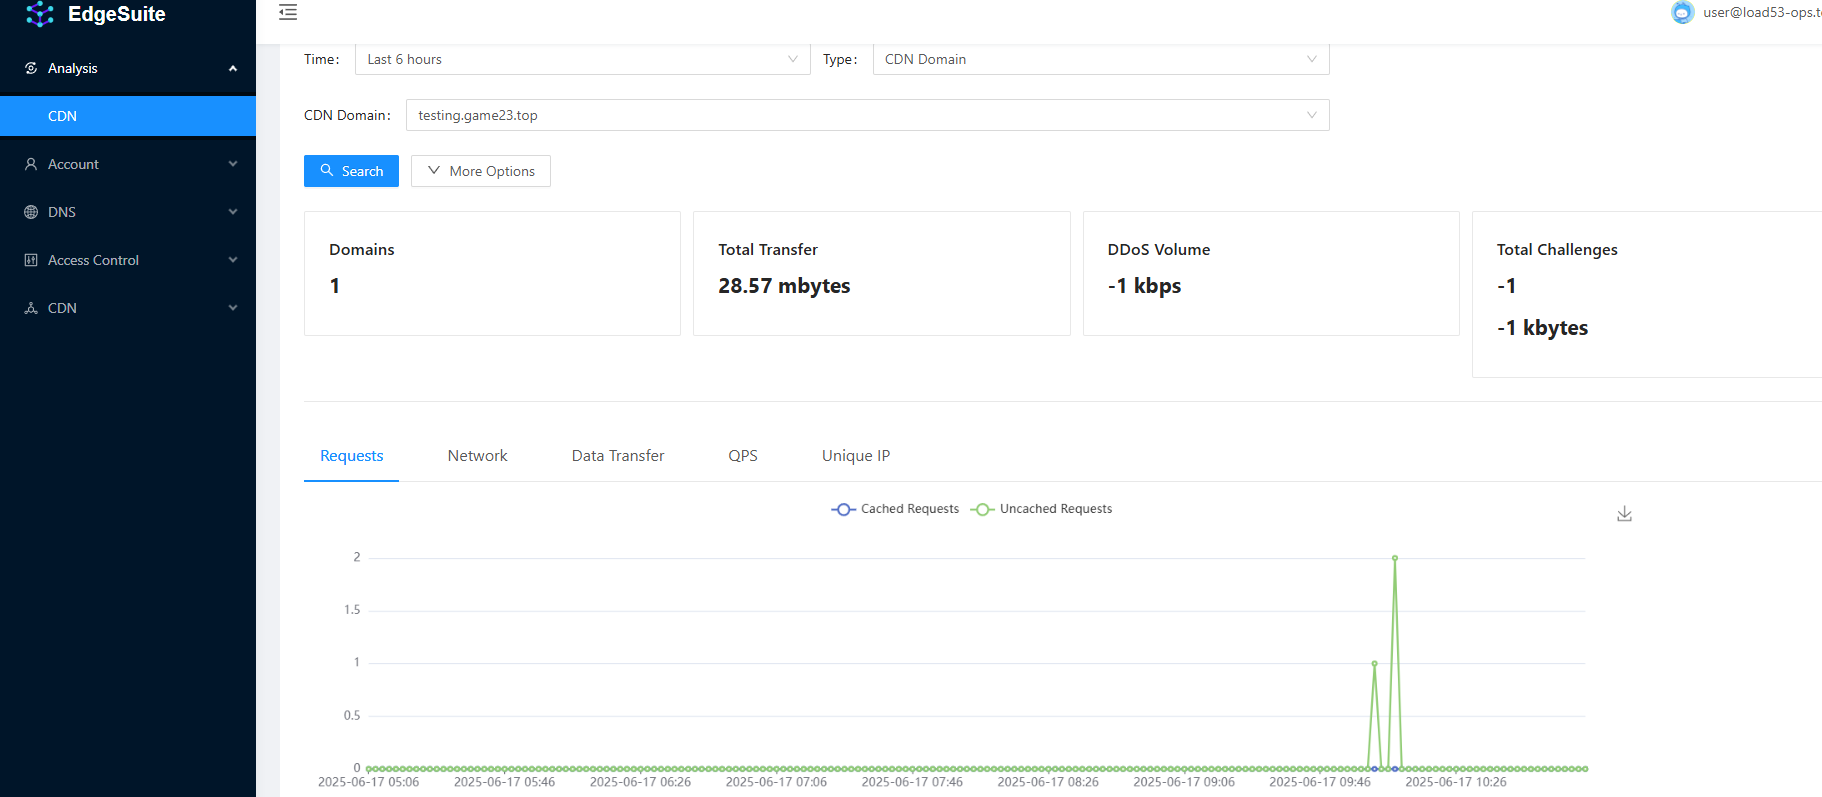Click the blue Search button
The height and width of the screenshot is (797, 1822).
pos(351,171)
